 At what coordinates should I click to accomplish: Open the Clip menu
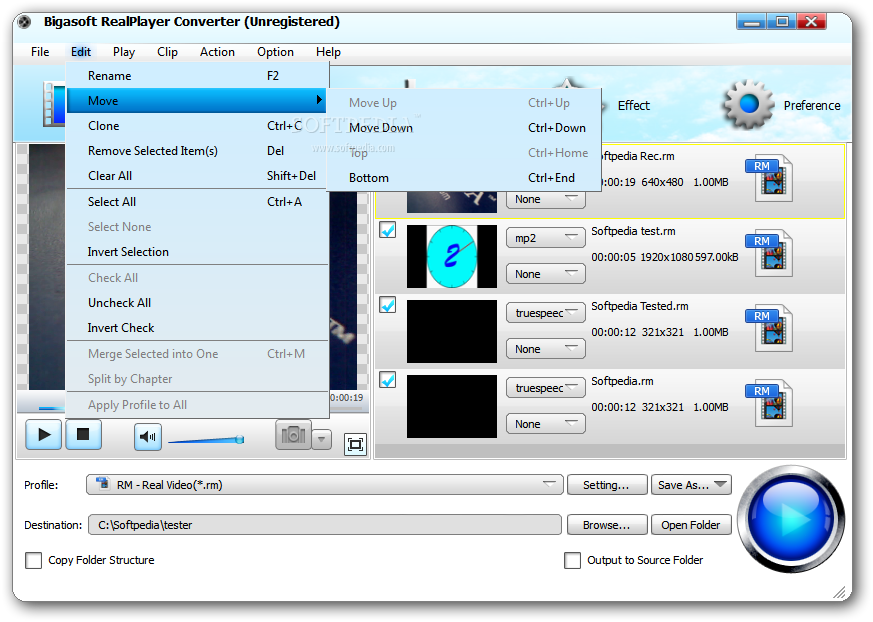(167, 52)
